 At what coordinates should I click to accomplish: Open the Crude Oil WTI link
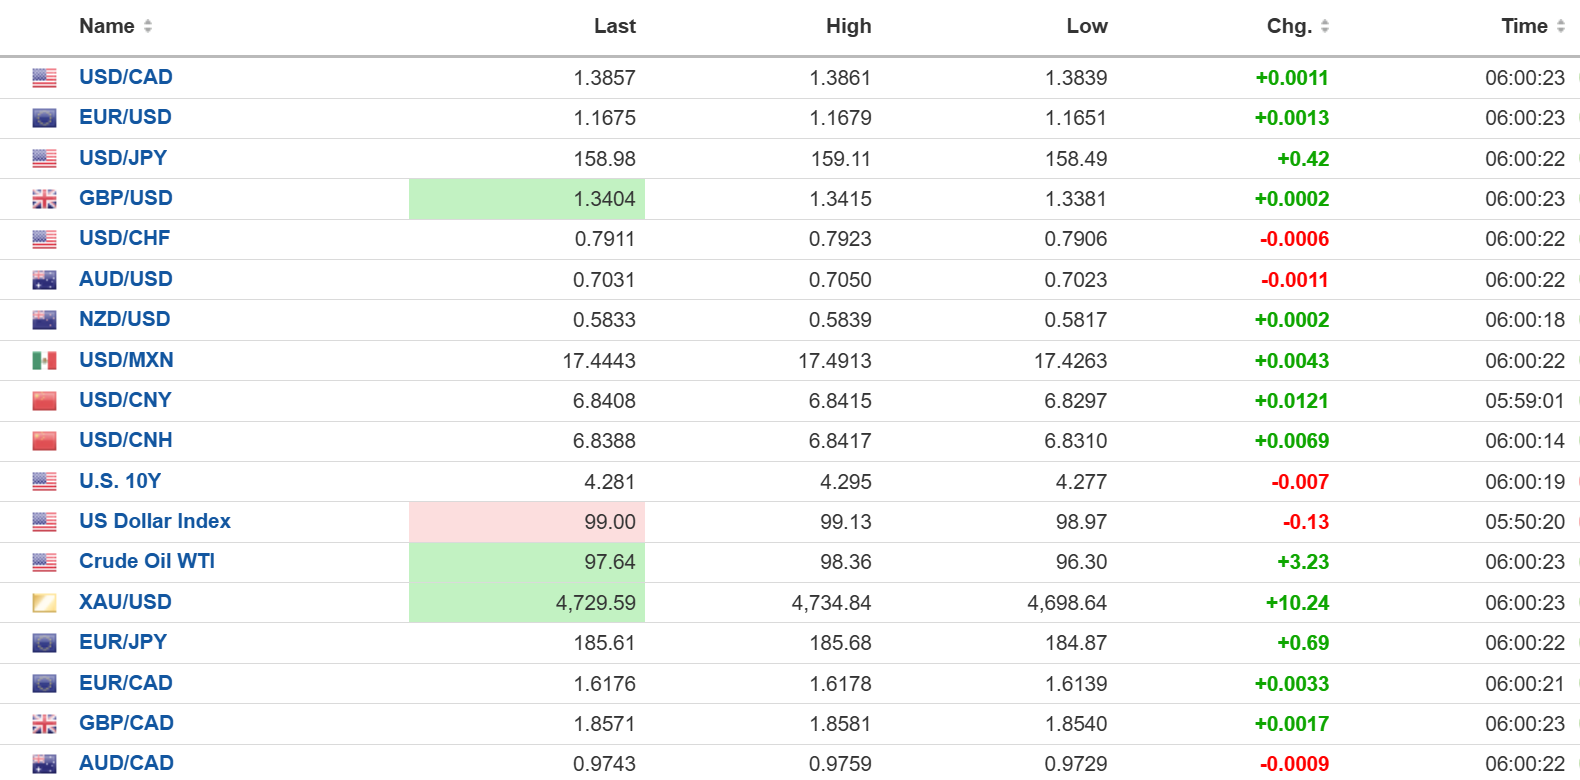click(147, 561)
